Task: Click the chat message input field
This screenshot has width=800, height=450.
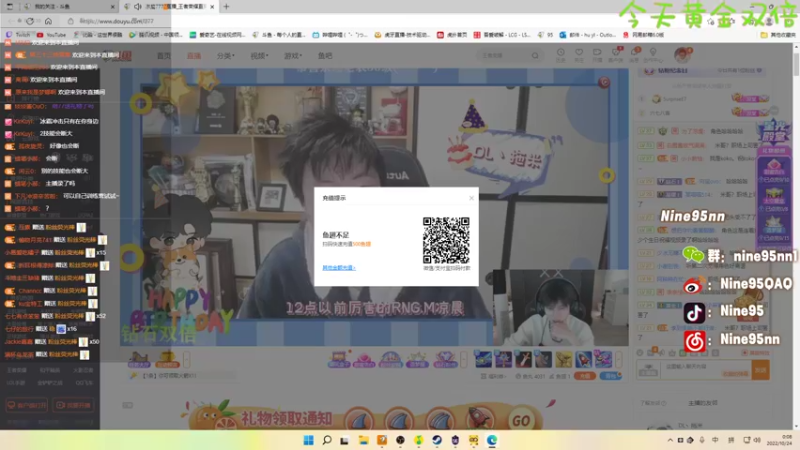Action: pyautogui.click(x=706, y=369)
